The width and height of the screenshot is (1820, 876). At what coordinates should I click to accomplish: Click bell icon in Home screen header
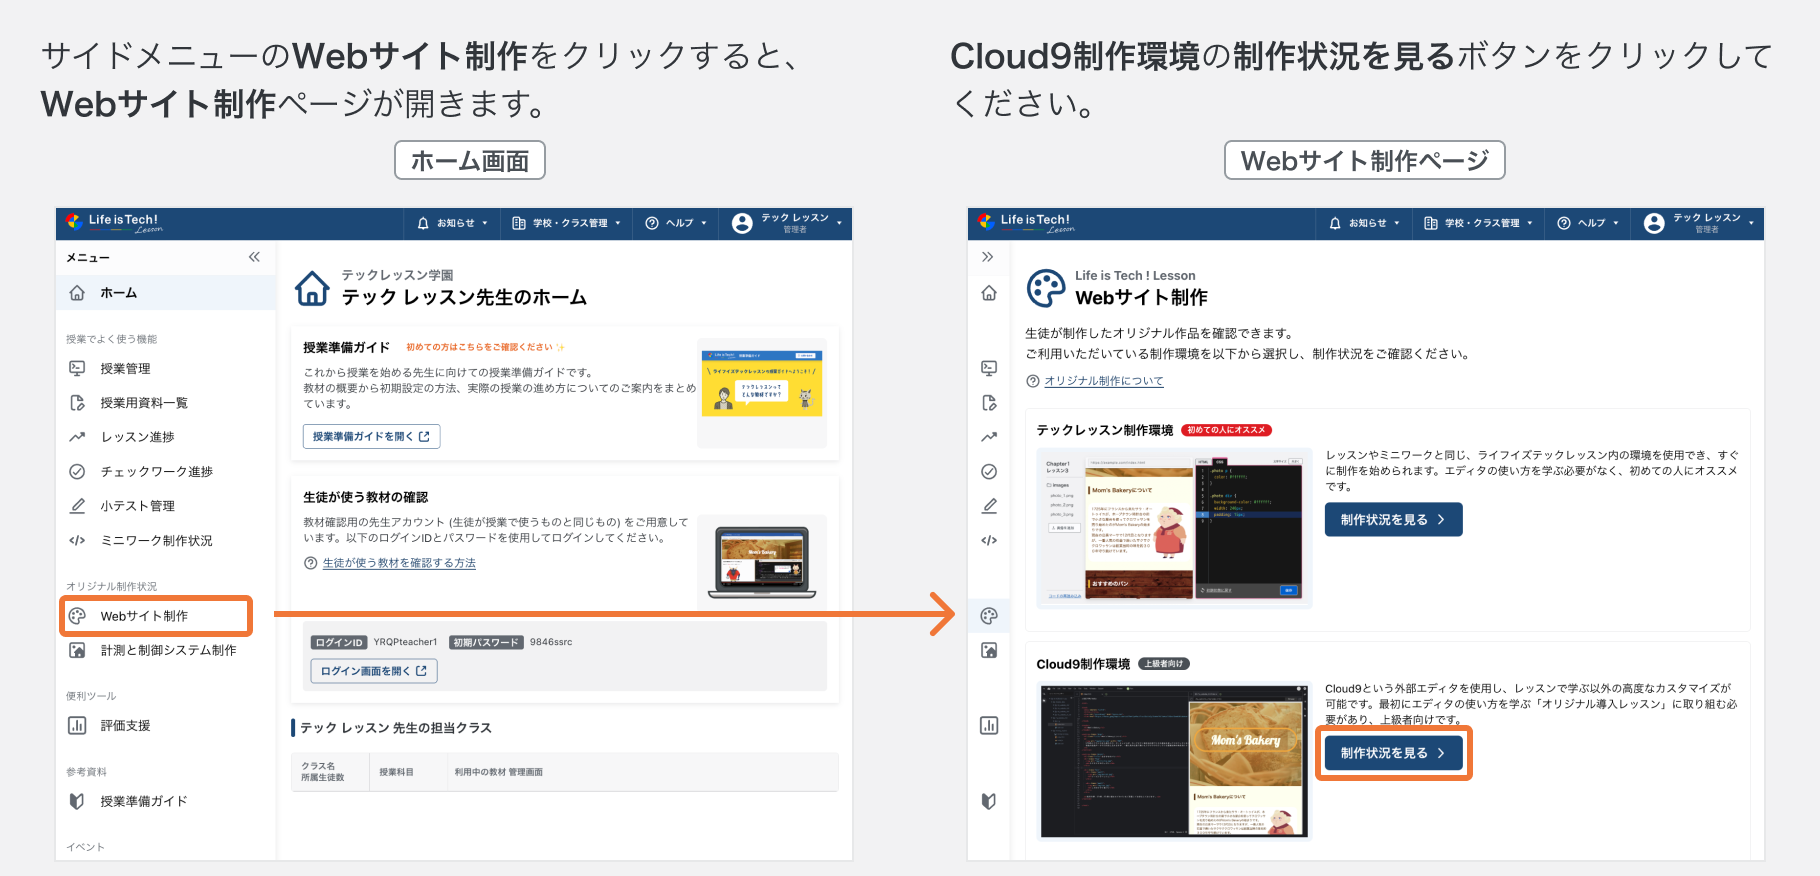pyautogui.click(x=423, y=223)
